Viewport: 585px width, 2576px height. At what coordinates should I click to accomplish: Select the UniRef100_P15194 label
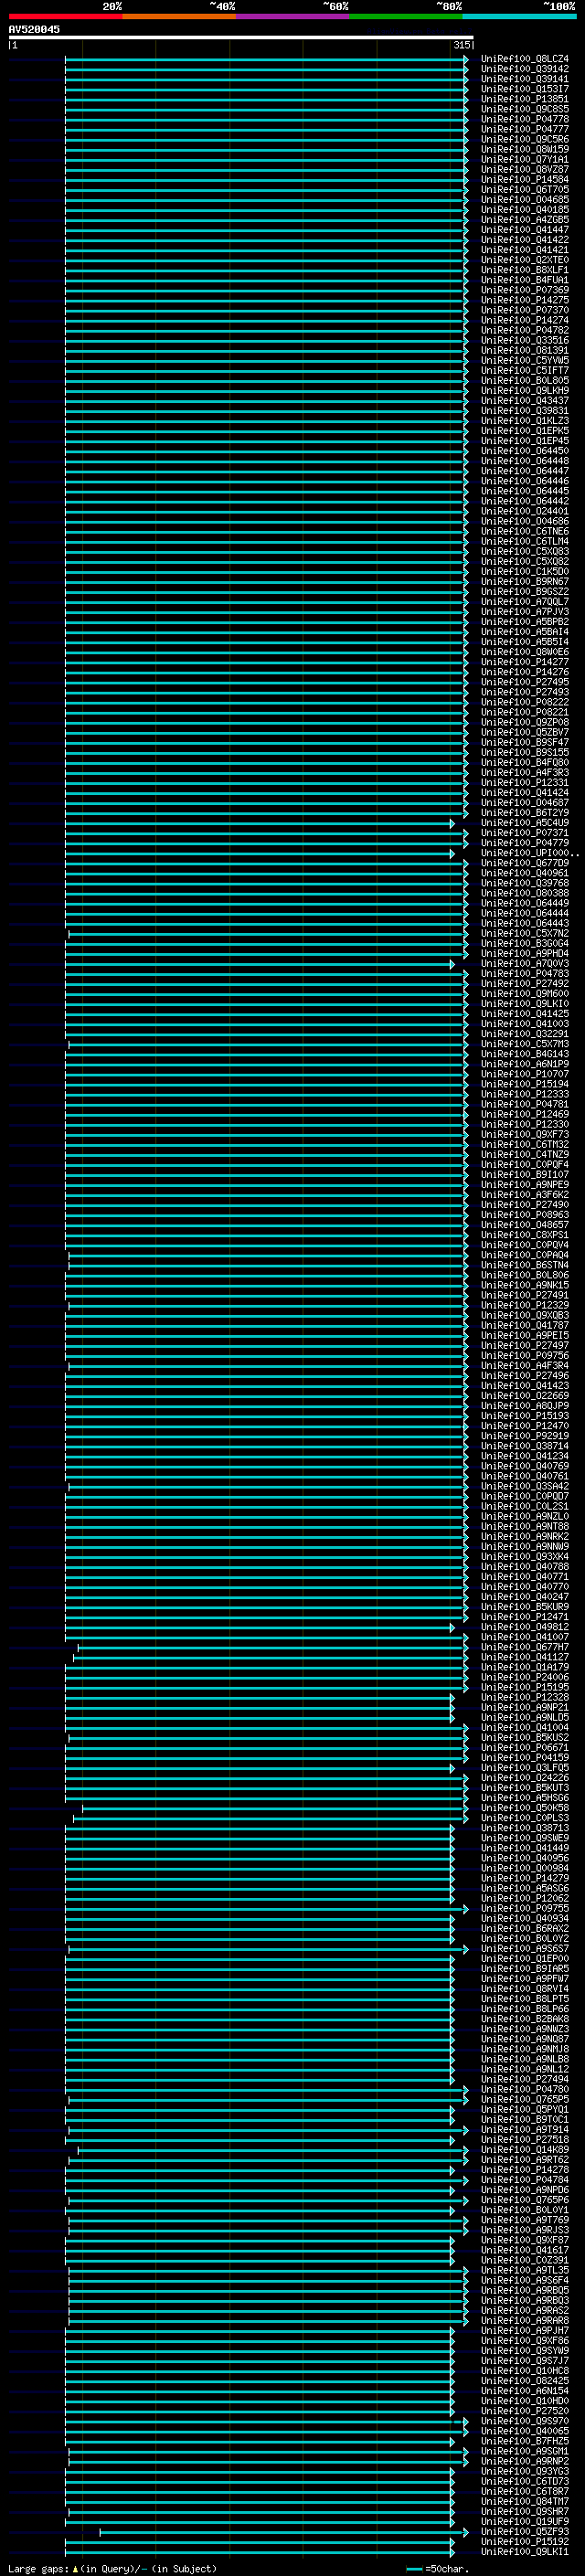tap(525, 1084)
